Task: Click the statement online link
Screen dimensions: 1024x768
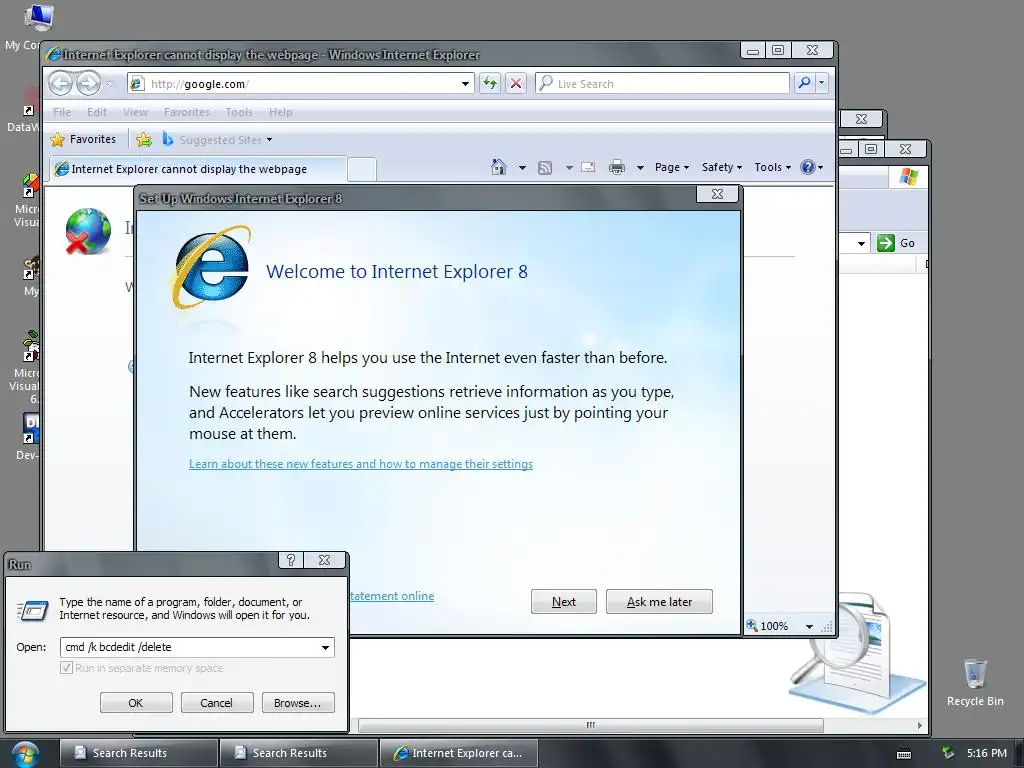Action: click(x=392, y=596)
